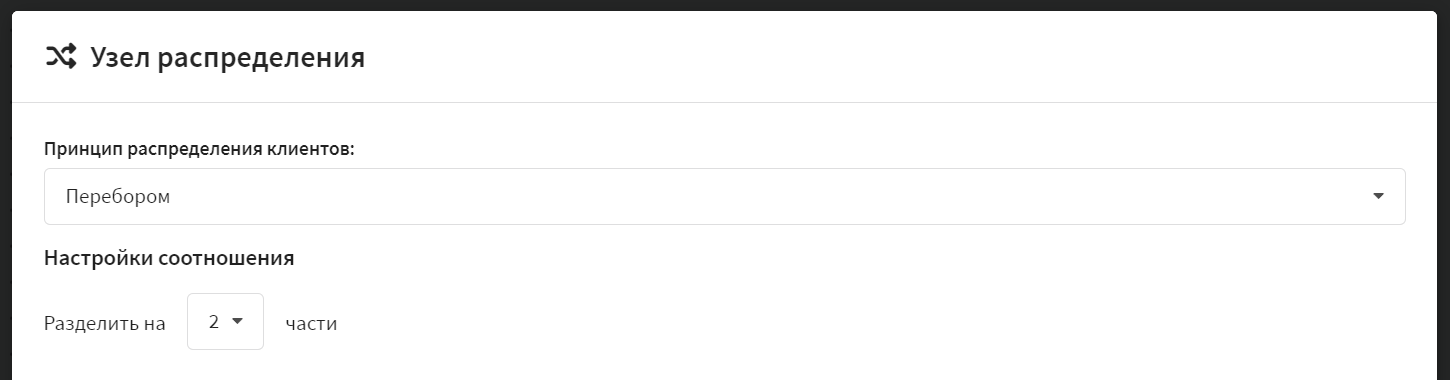Click the shuffle icon in the header
Image resolution: width=1450 pixels, height=380 pixels.
[60, 57]
